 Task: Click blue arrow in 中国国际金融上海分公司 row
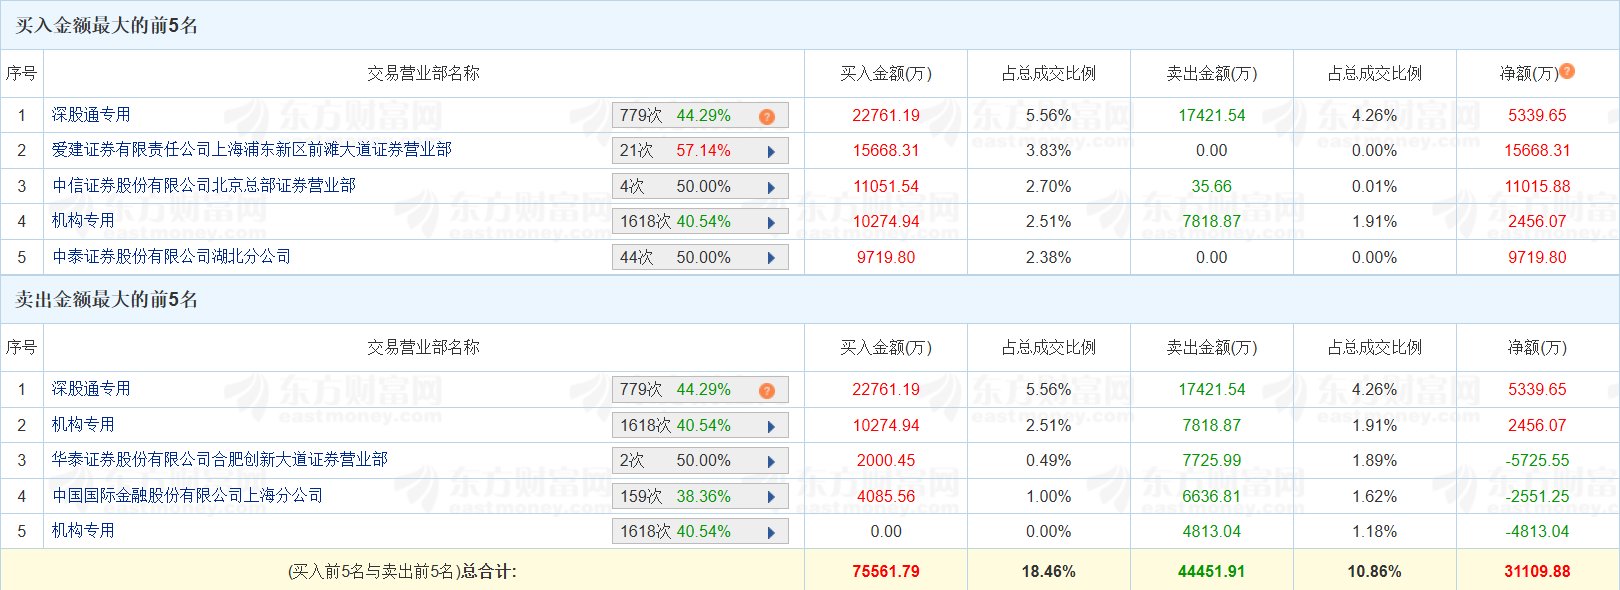(x=771, y=497)
